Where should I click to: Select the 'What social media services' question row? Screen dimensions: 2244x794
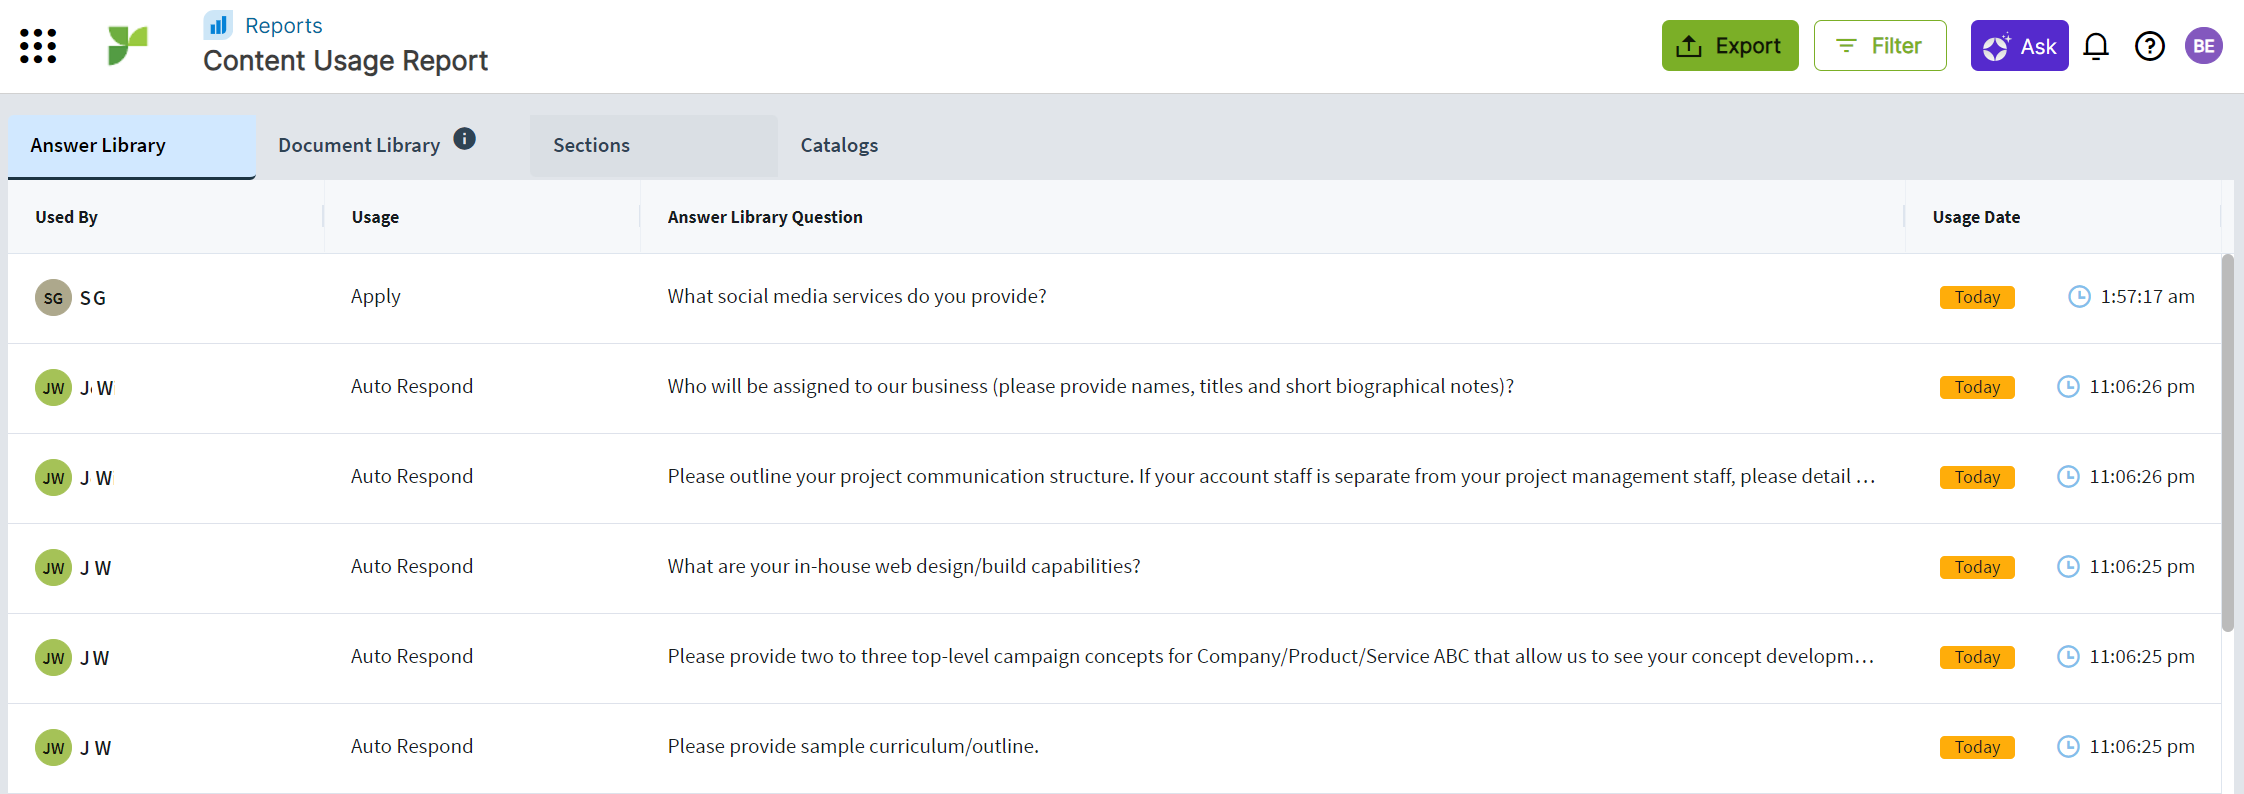pyautogui.click(x=1115, y=298)
